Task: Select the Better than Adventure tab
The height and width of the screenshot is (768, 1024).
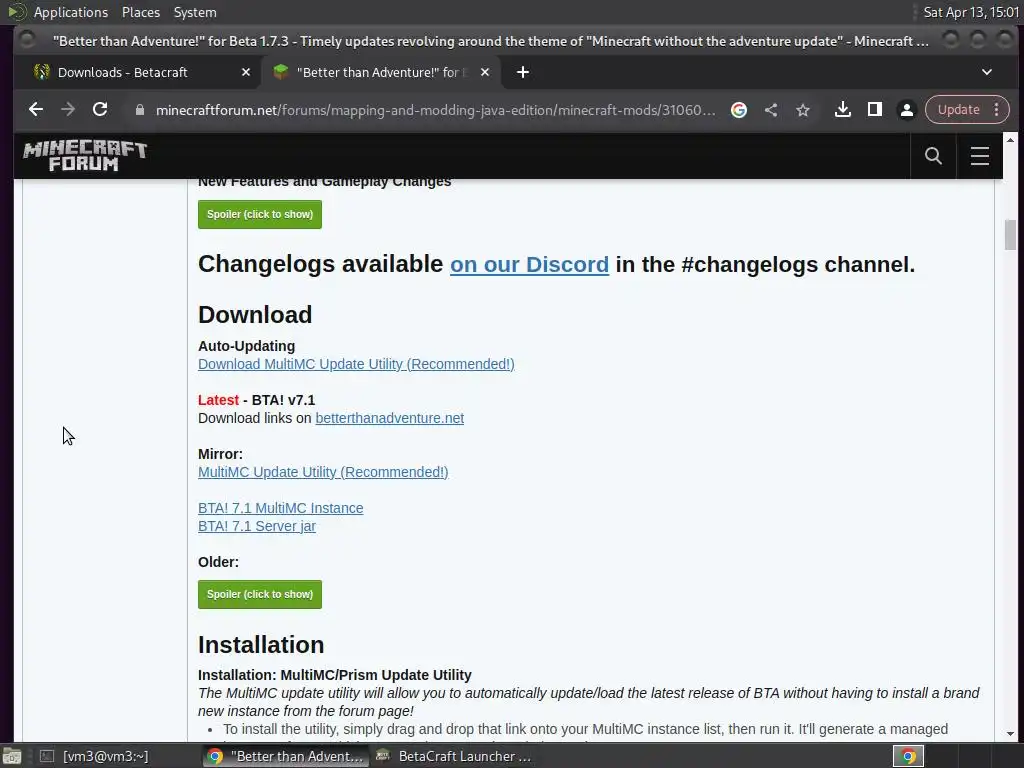Action: point(381,72)
